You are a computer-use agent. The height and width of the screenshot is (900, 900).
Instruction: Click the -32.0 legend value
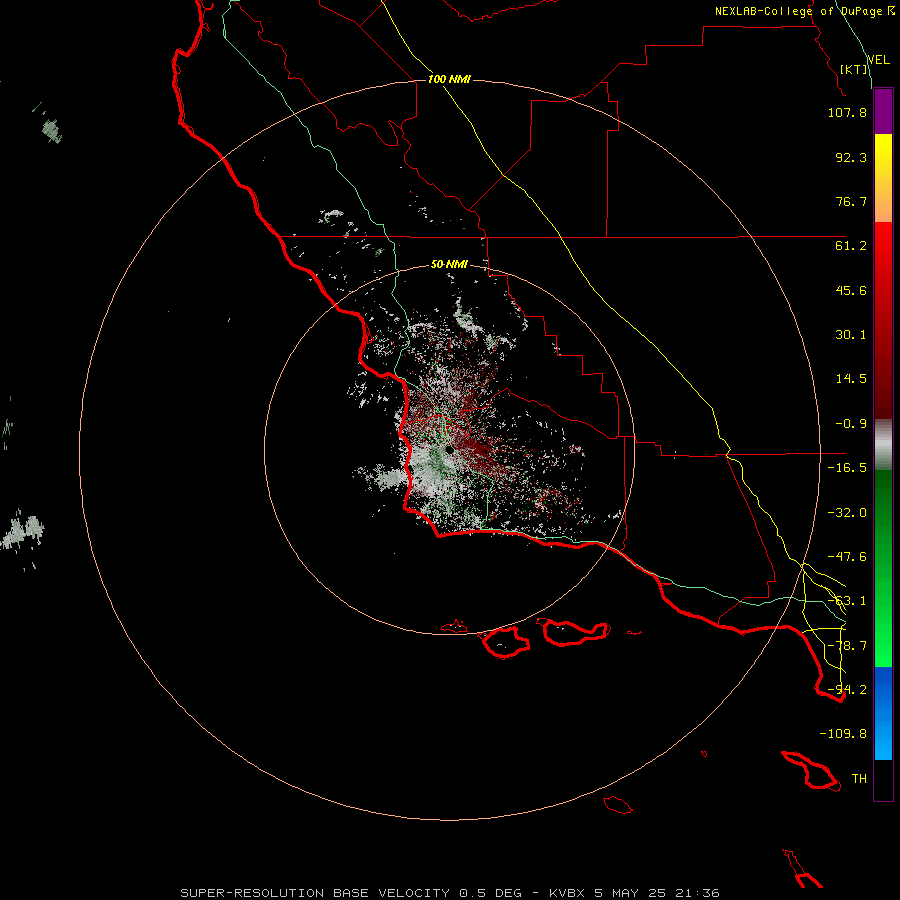(x=847, y=513)
